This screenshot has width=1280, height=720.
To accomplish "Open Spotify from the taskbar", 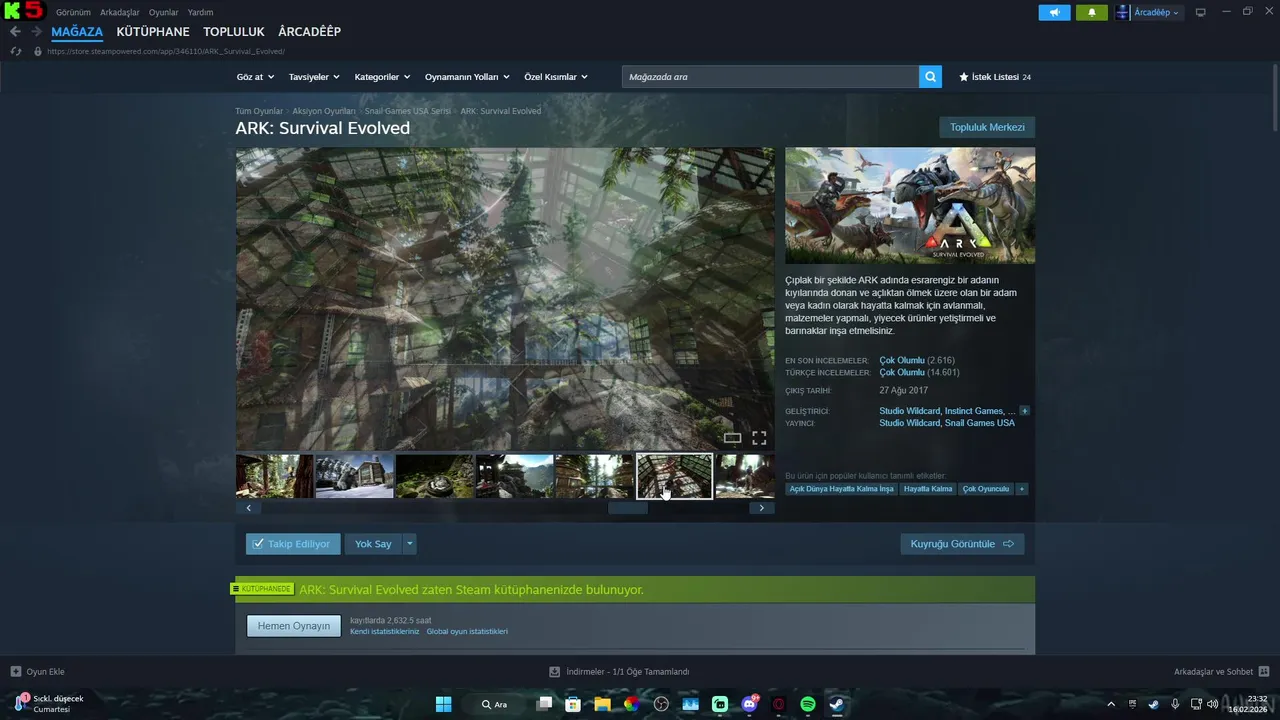I will coord(808,704).
